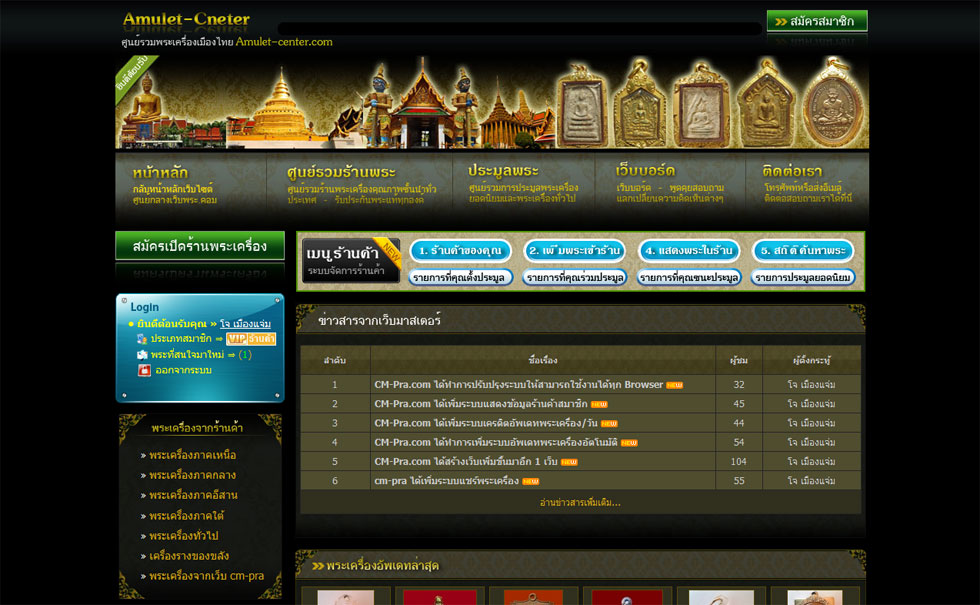Open the หน้าหลัก home menu
The width and height of the screenshot is (980, 605).
pos(160,172)
